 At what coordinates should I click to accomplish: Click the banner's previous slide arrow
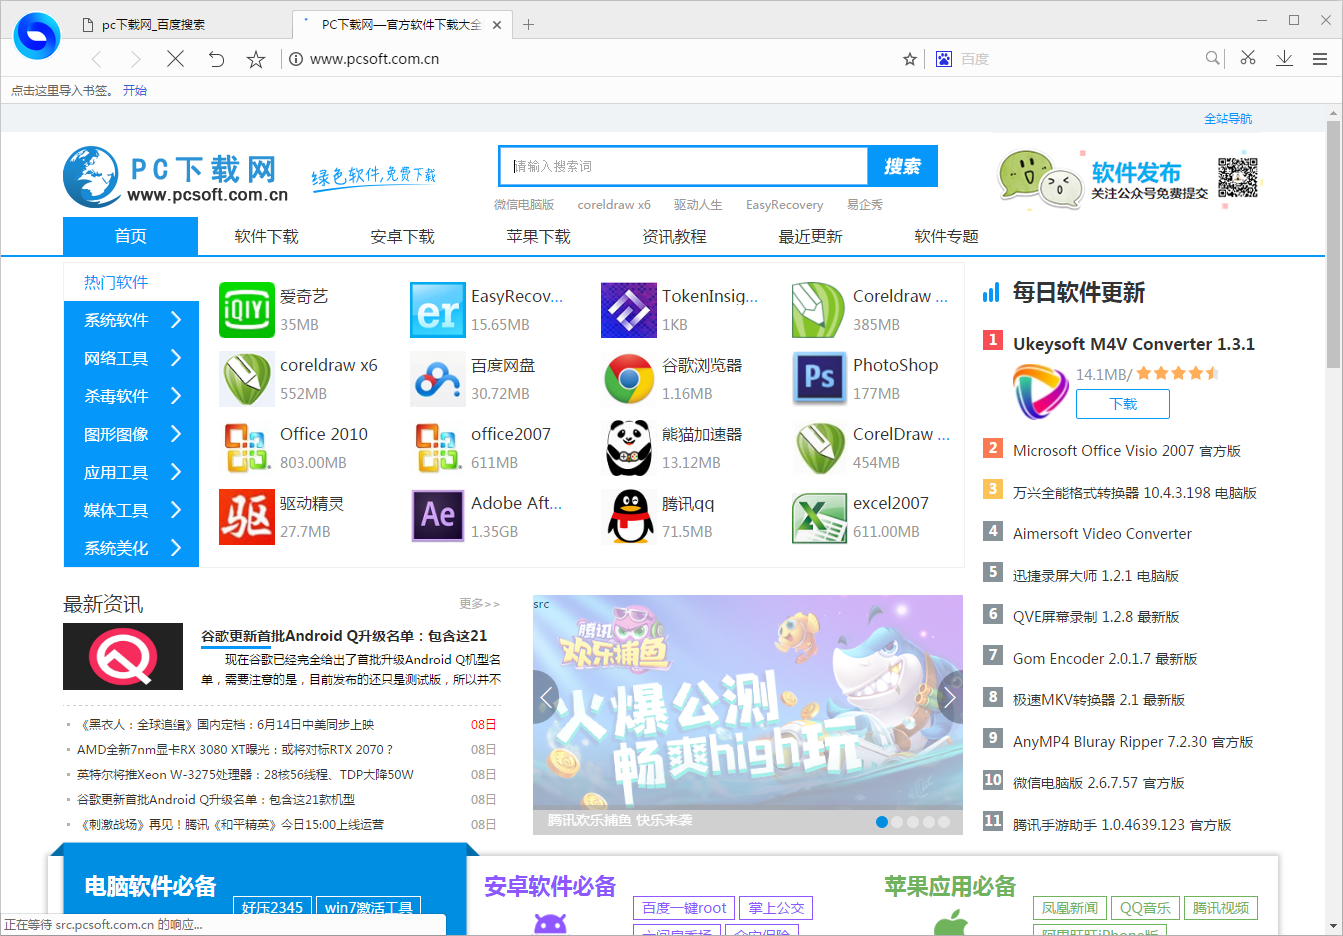click(x=546, y=697)
